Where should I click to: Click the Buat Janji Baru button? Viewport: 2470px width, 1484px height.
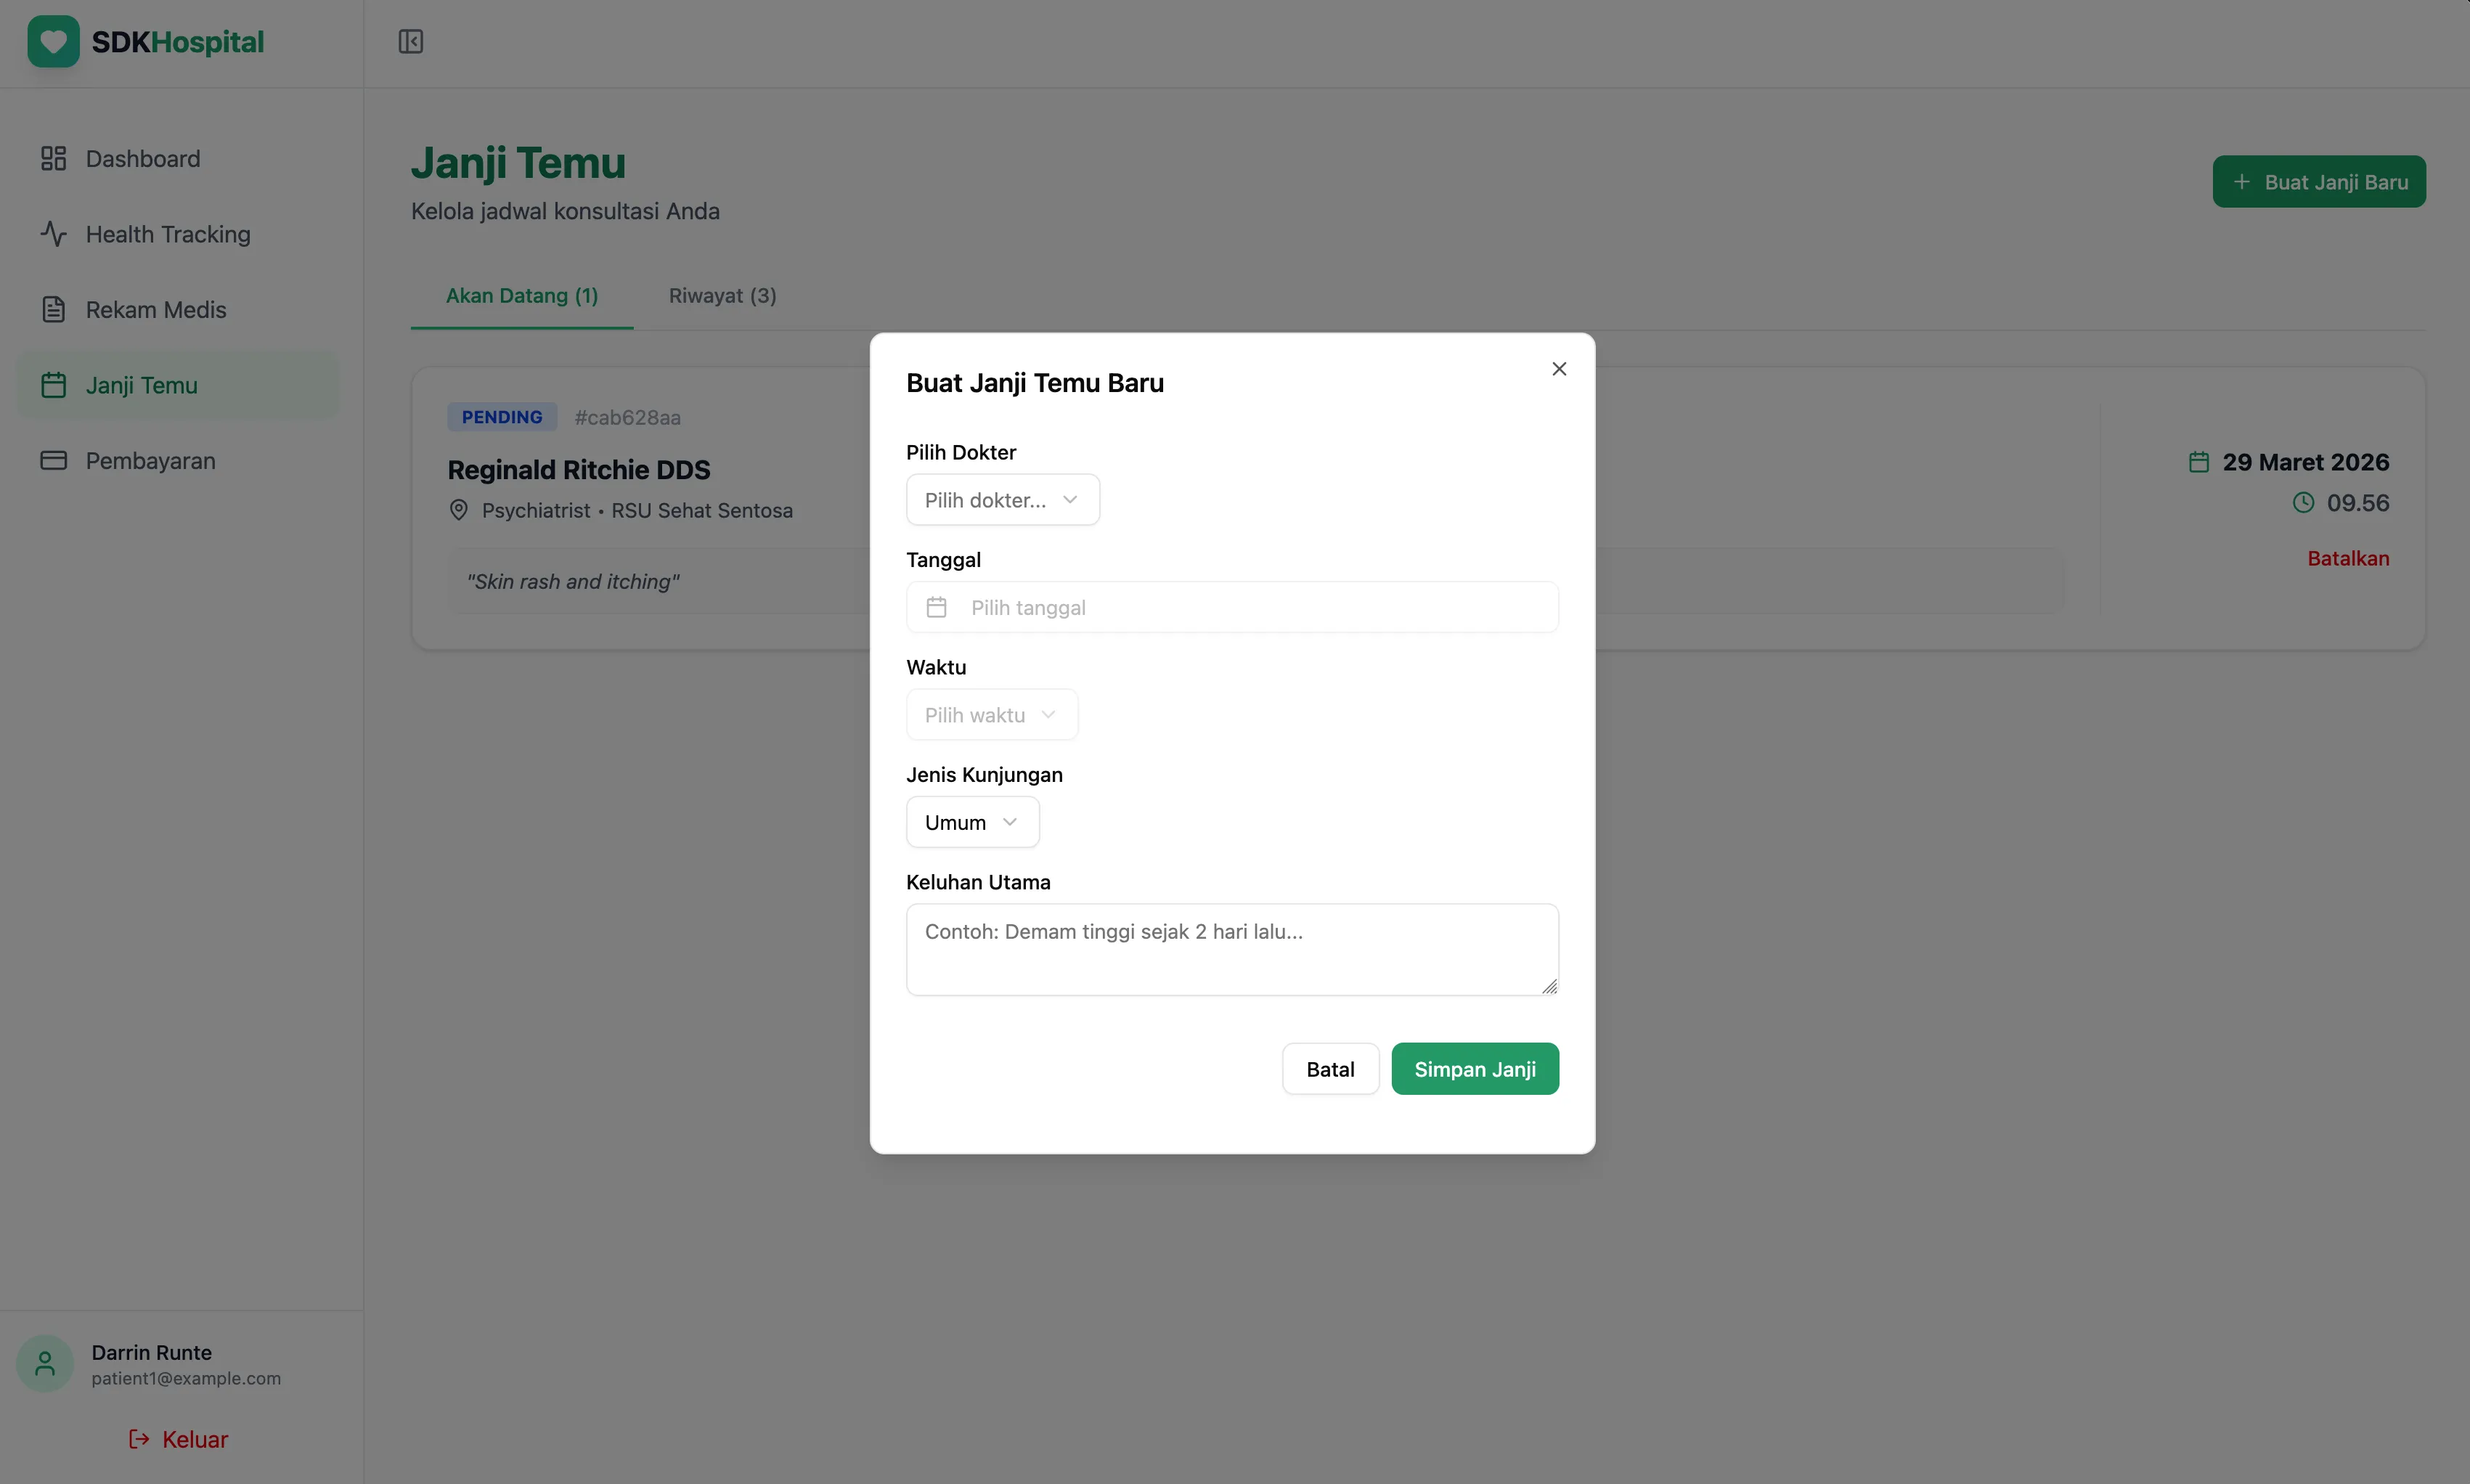pyautogui.click(x=2318, y=181)
